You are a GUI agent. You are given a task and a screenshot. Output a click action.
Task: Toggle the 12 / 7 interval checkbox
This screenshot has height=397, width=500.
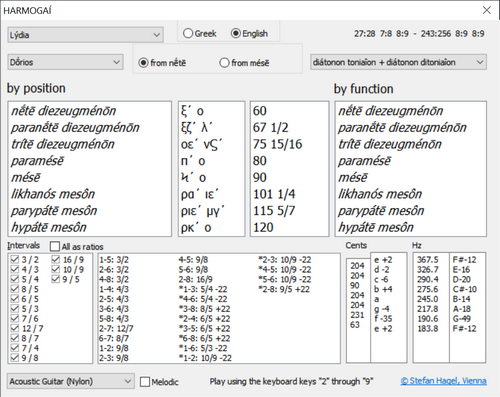15,328
